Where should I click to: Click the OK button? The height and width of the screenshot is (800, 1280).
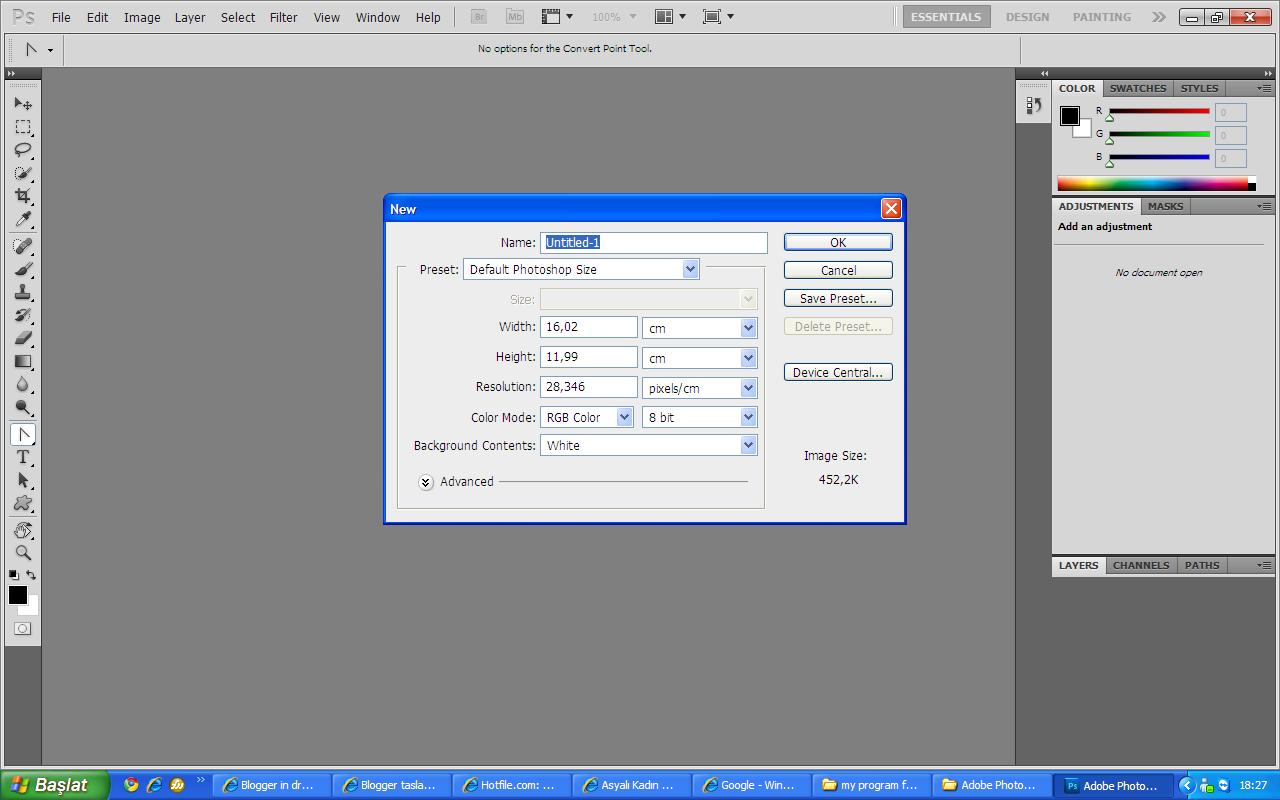pos(837,241)
